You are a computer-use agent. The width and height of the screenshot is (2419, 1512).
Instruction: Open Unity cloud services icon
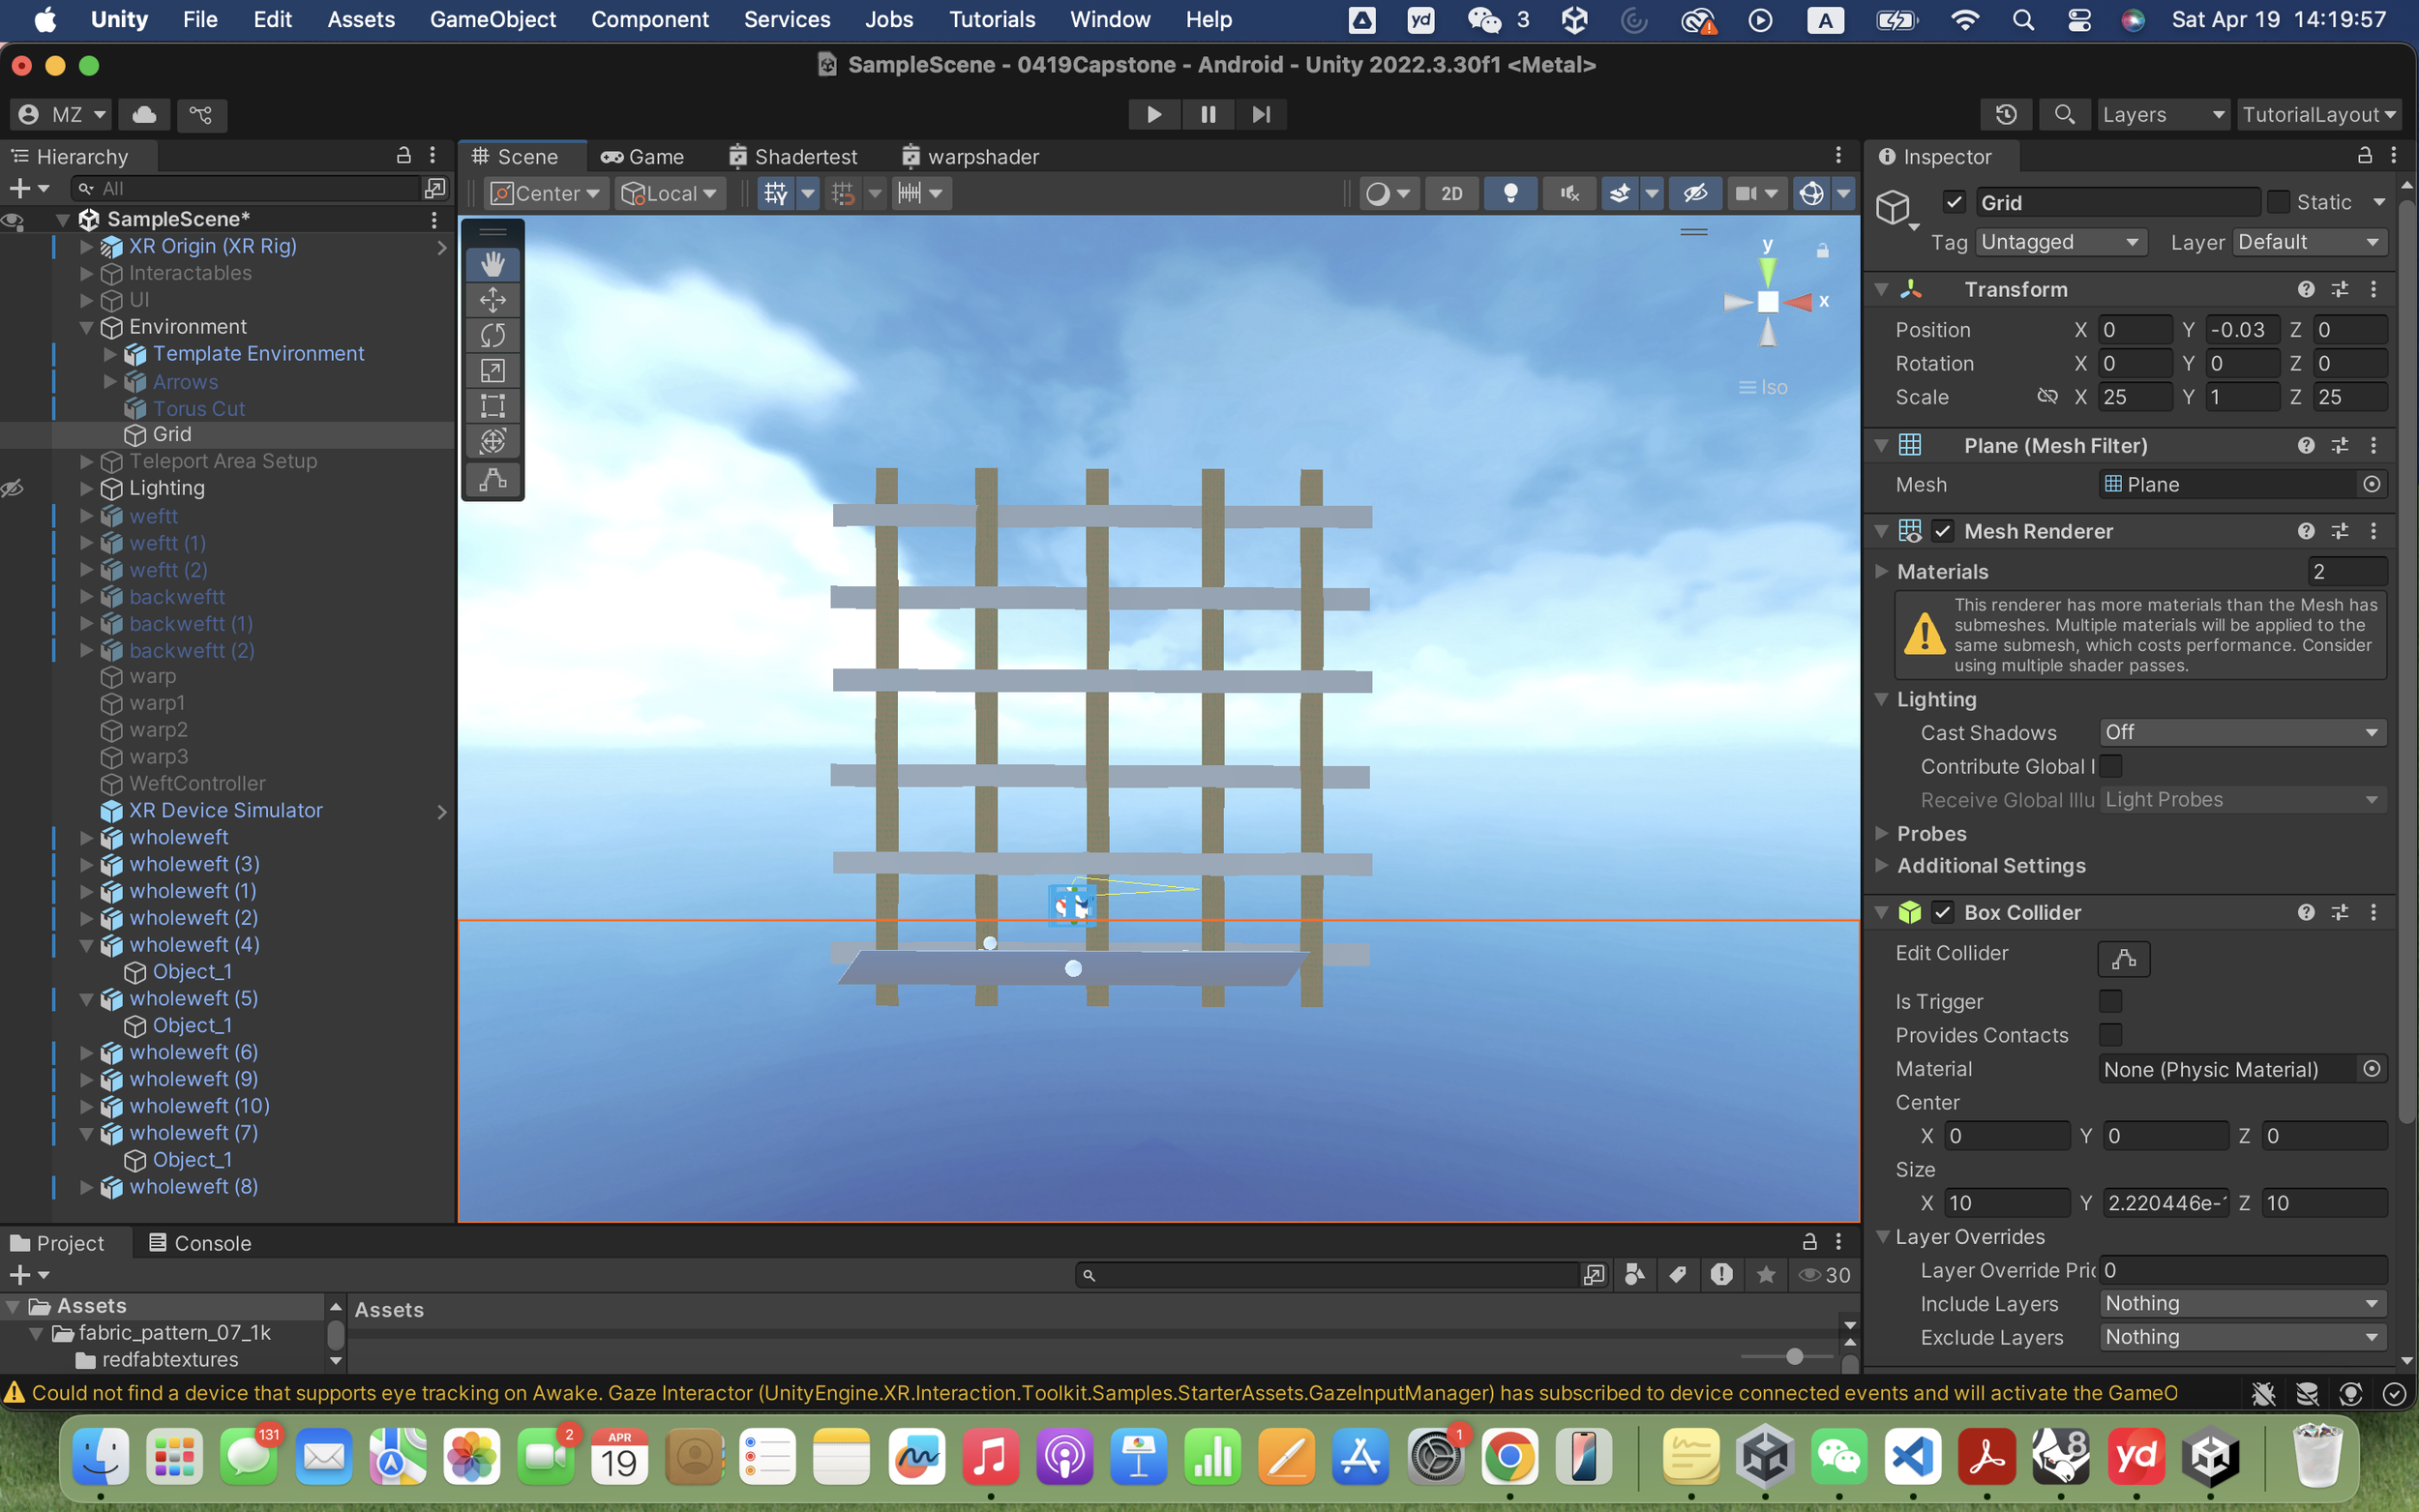[144, 115]
